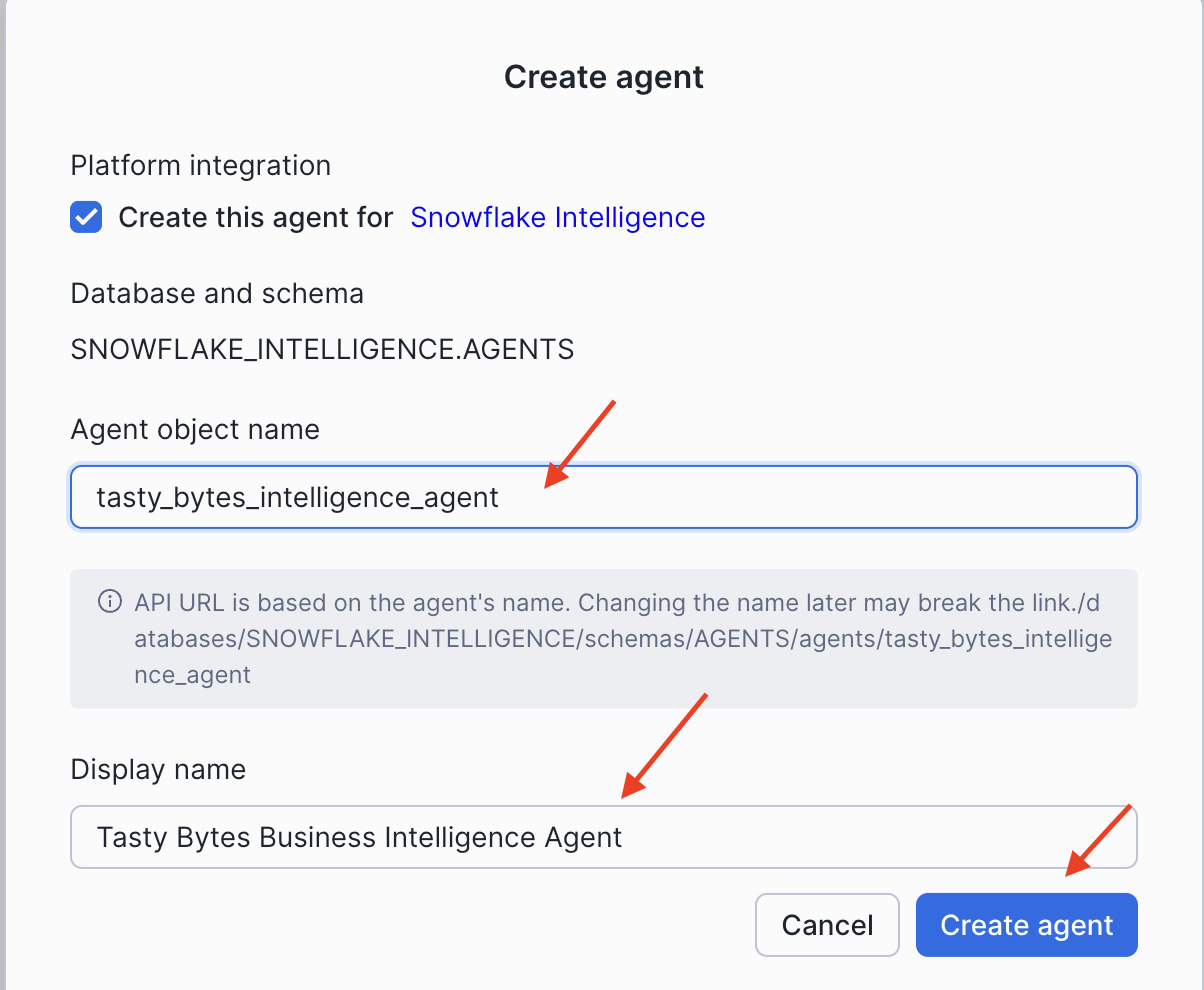Uncheck Create this agent for Snowflake Intelligence

coord(85,217)
